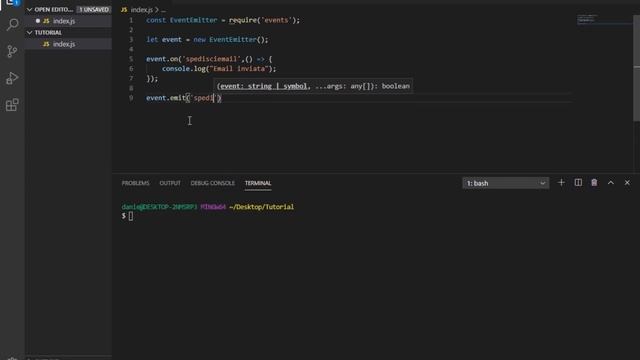Viewport: 640px width, 360px height.
Task: Click the 'require' call on line 1
Action: 243,20
